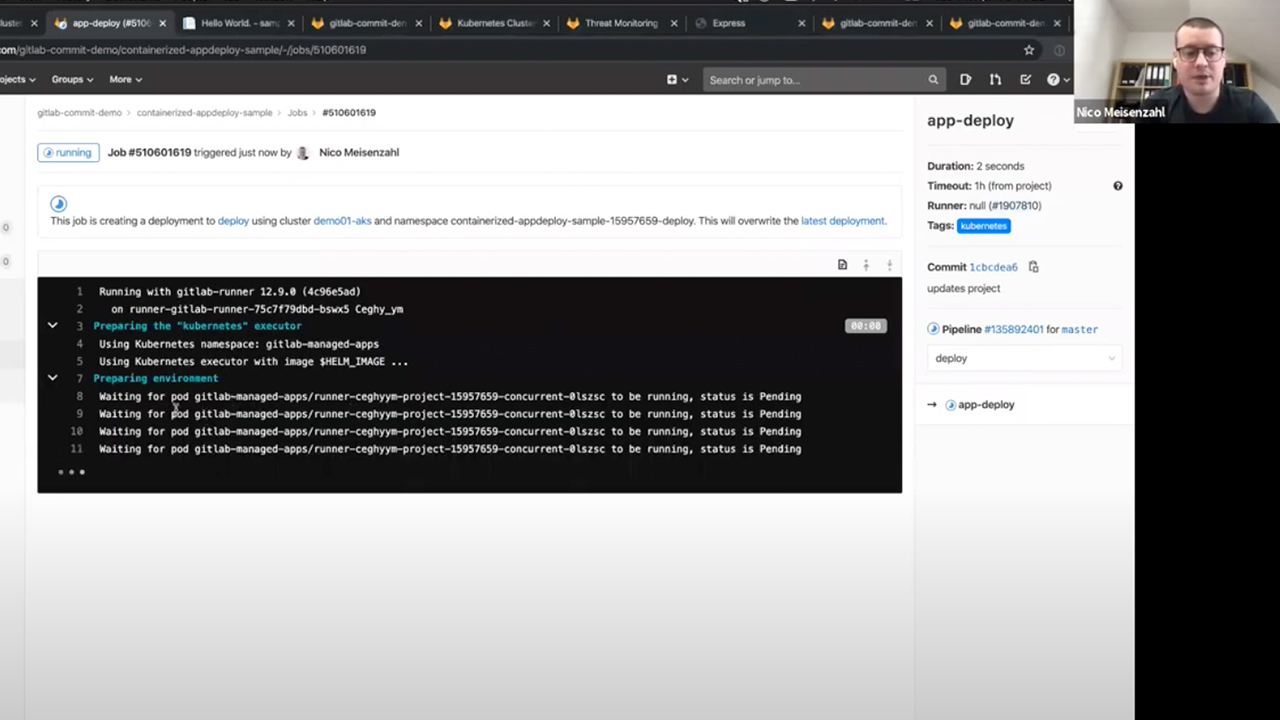Close the Threat Monitoring browser tab
This screenshot has height=720, width=1280.
[674, 23]
